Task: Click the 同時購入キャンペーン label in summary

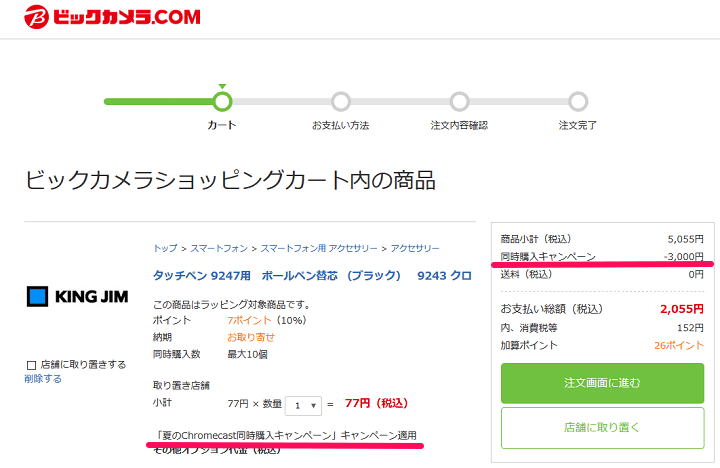Action: pyautogui.click(x=548, y=256)
